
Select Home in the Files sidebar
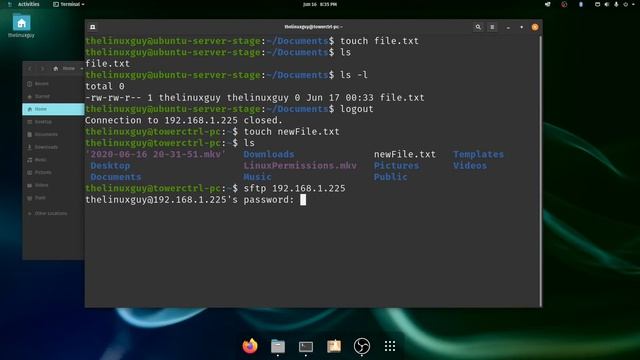pos(53,109)
